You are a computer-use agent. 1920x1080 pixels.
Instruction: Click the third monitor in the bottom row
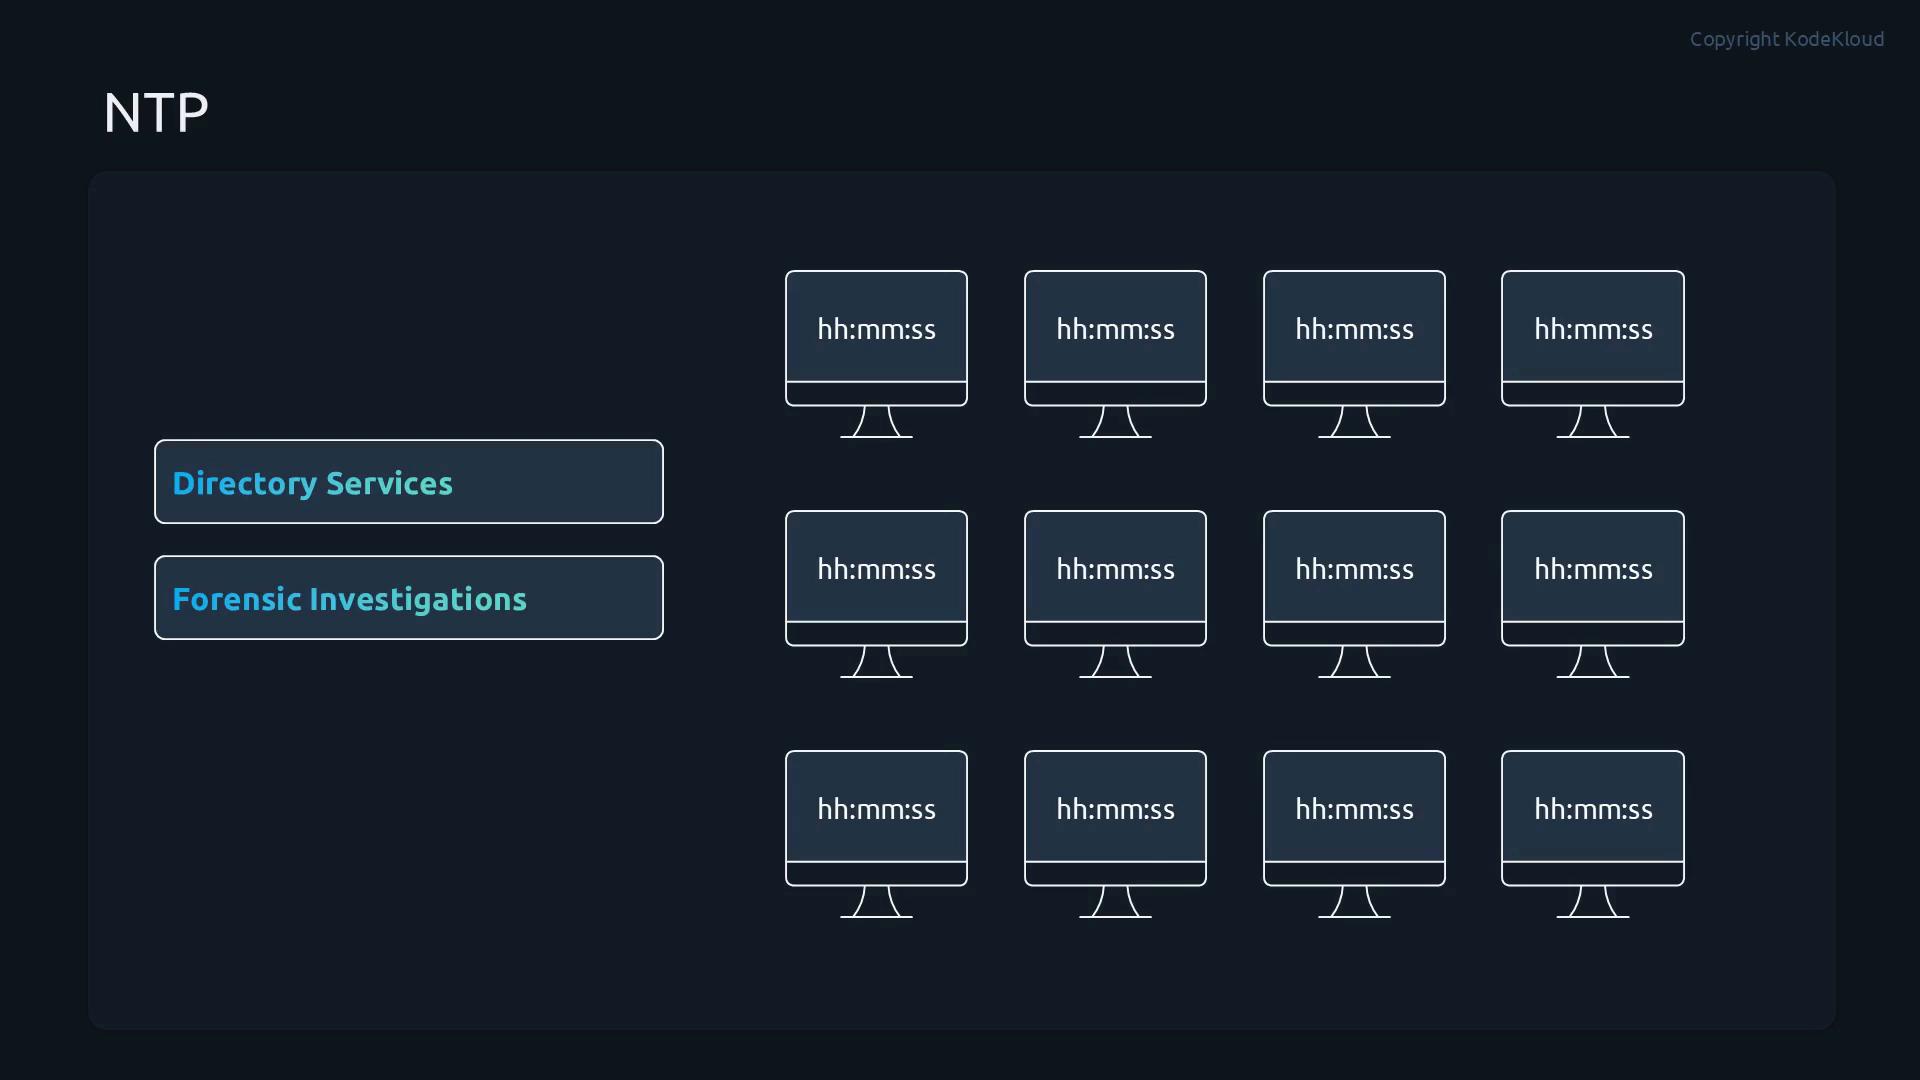(x=1354, y=833)
